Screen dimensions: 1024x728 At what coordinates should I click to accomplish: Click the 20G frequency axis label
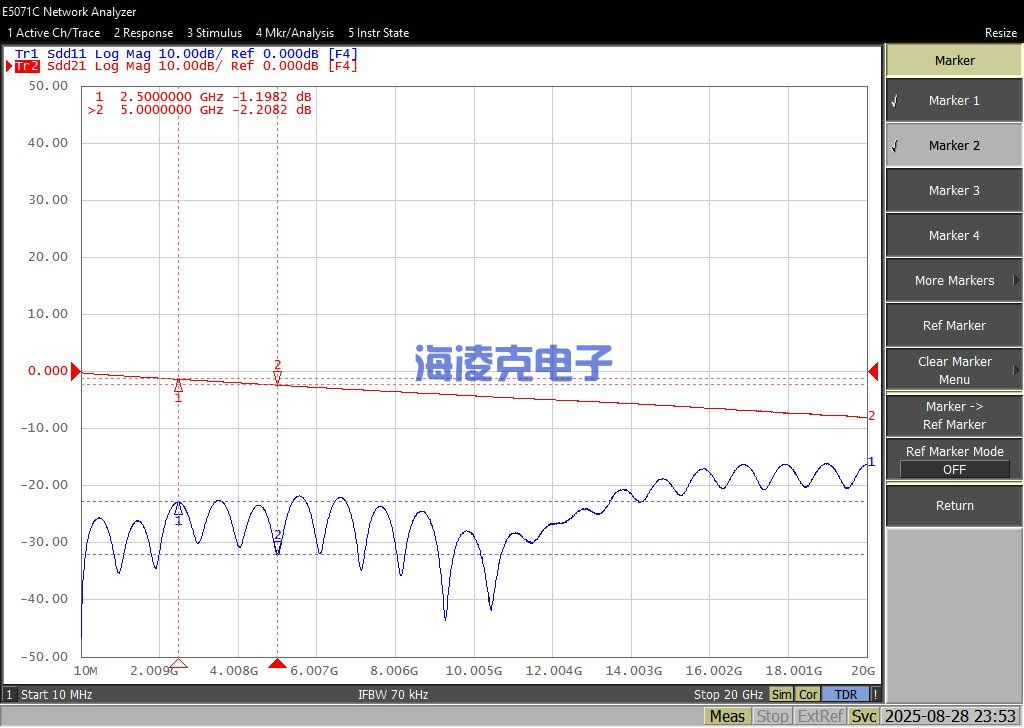tap(863, 671)
